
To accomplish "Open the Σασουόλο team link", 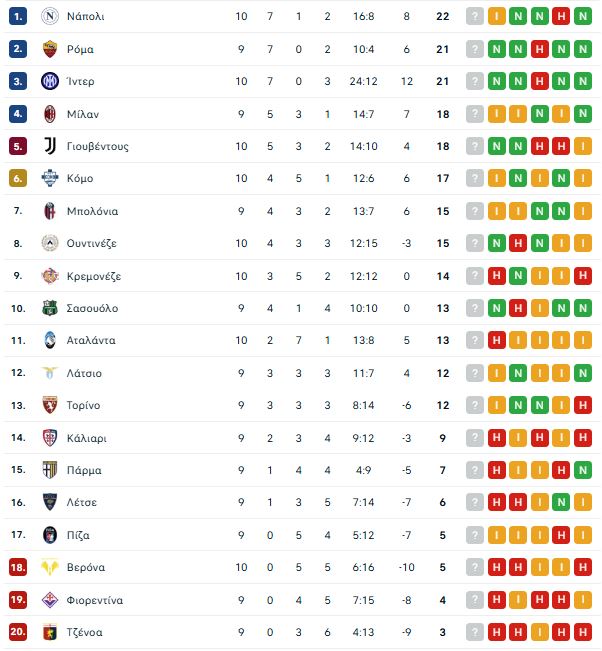I will (x=92, y=308).
